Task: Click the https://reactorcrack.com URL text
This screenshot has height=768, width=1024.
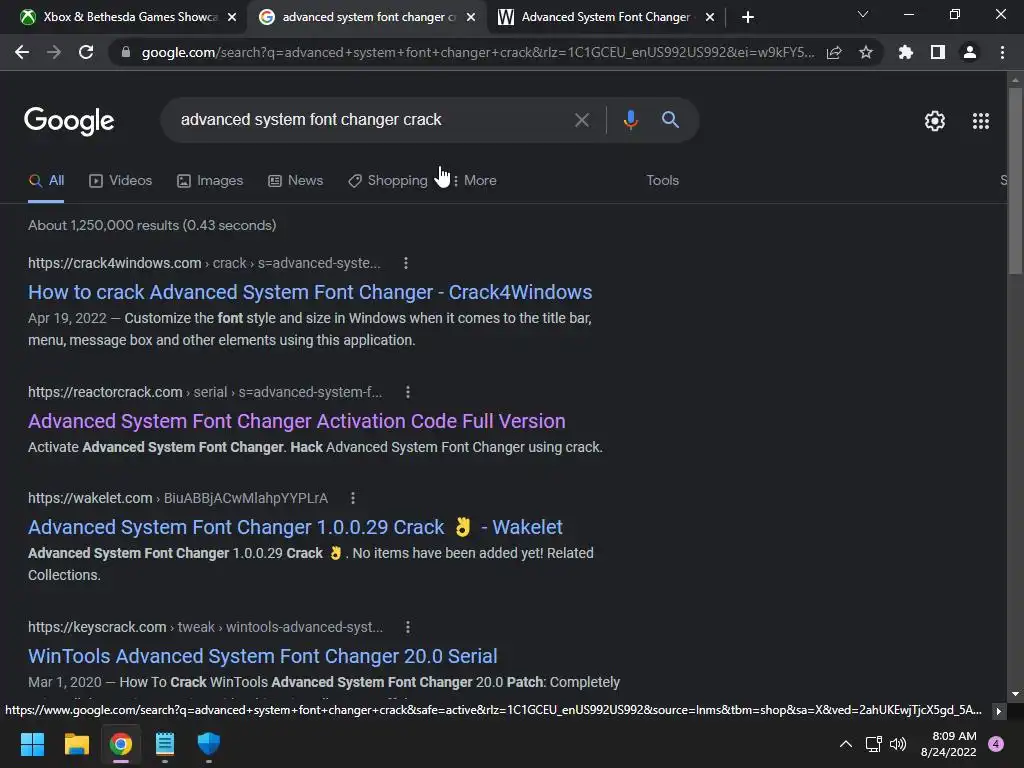Action: [x=105, y=392]
